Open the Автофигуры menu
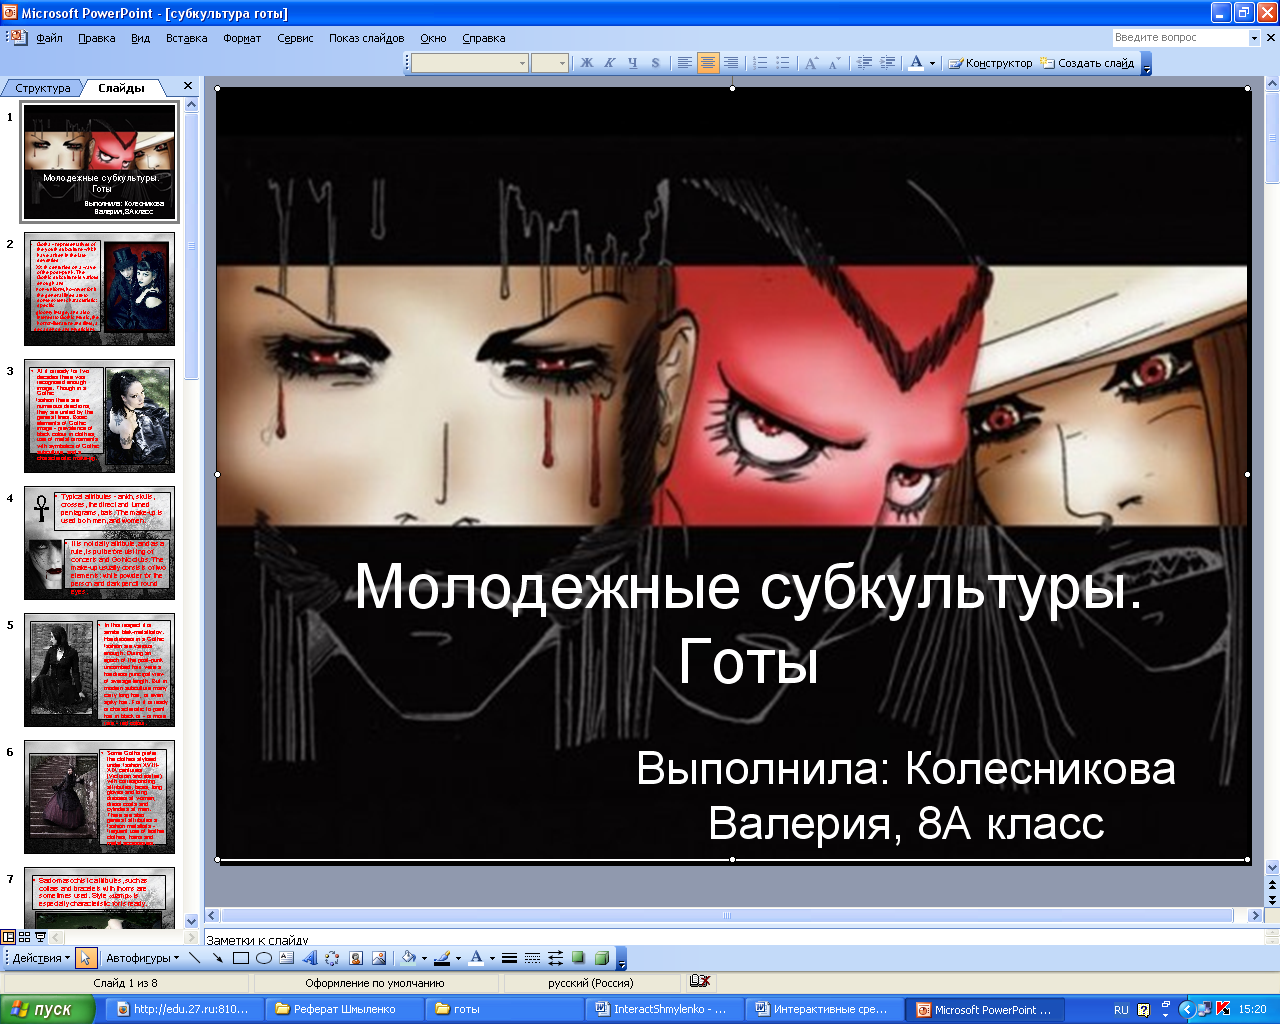1280x1024 pixels. point(143,958)
